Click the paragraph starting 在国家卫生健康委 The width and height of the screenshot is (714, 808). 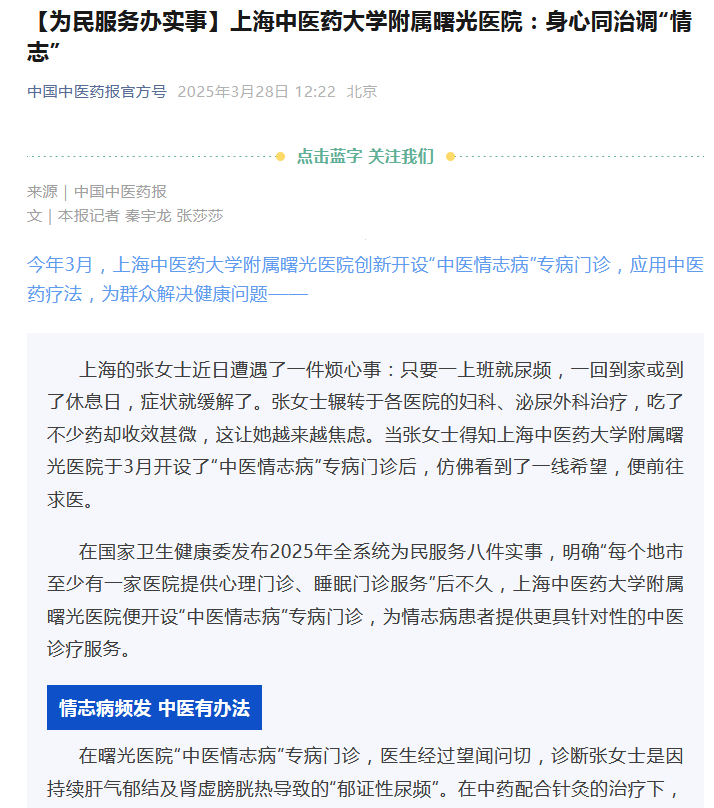point(365,600)
